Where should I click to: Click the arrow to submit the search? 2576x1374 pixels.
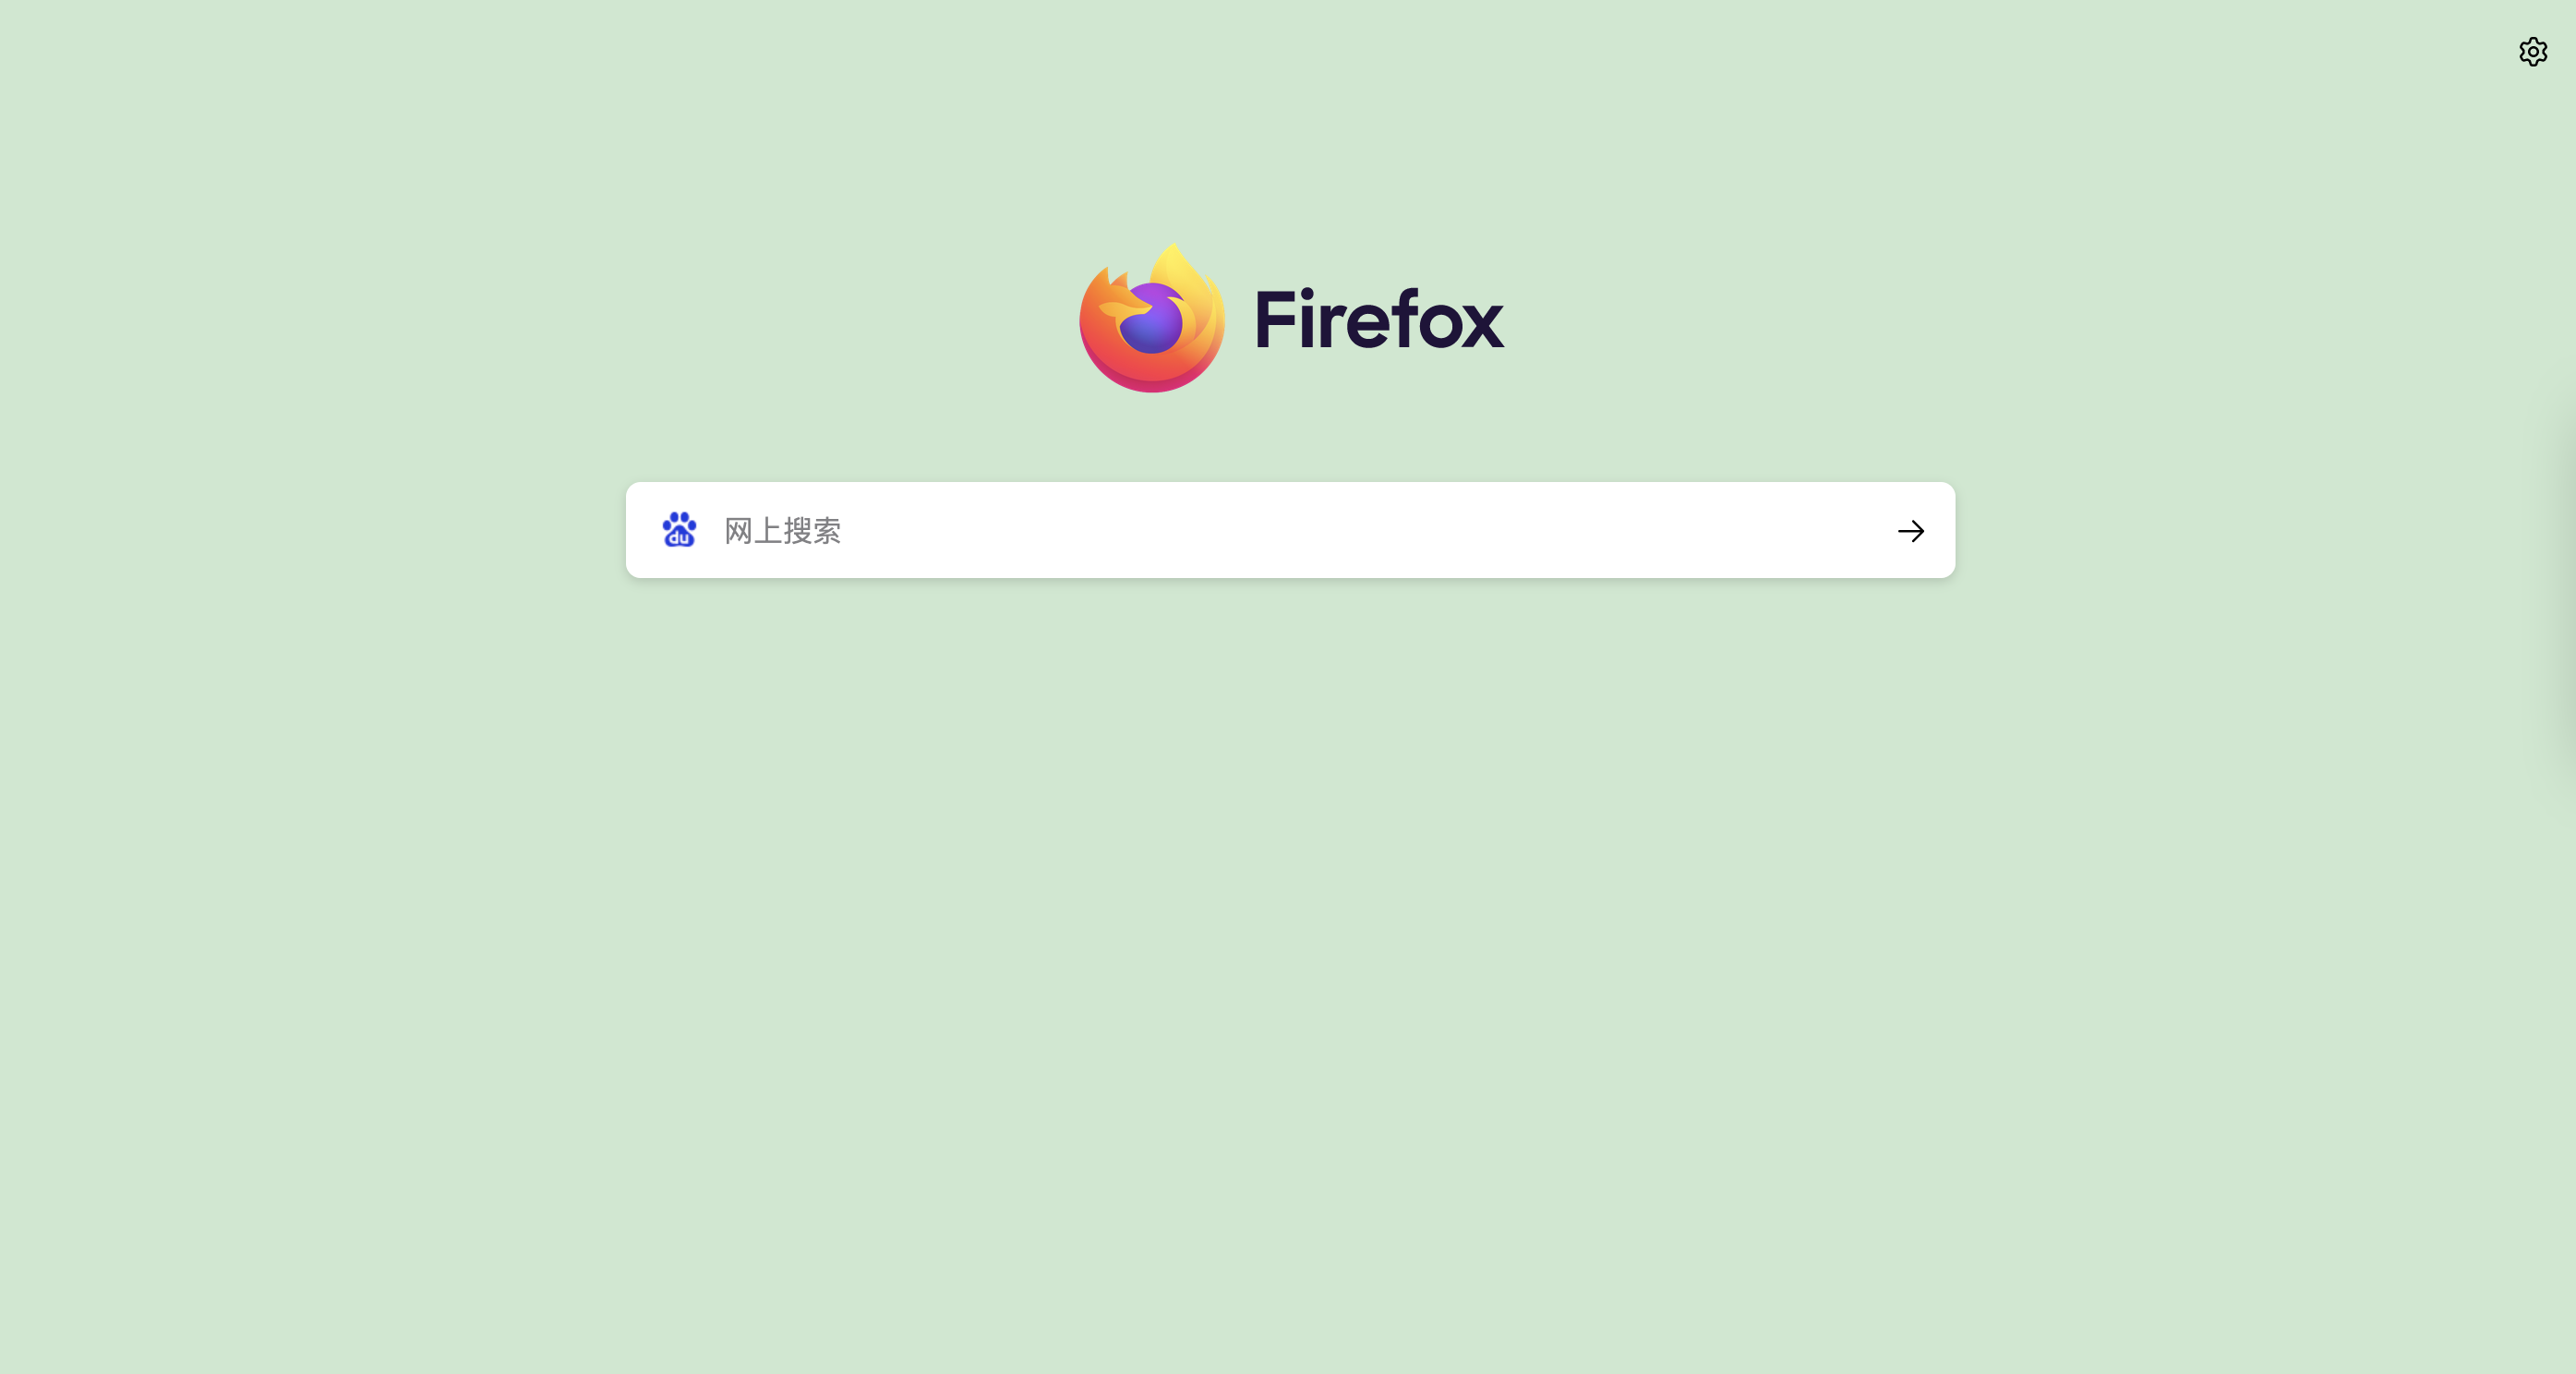pos(1910,531)
